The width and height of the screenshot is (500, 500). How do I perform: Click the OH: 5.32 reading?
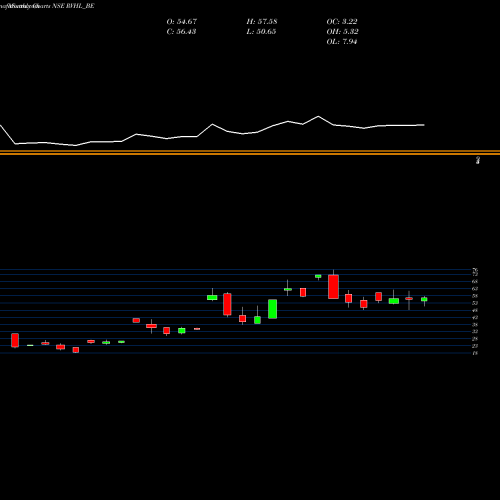coord(342,32)
